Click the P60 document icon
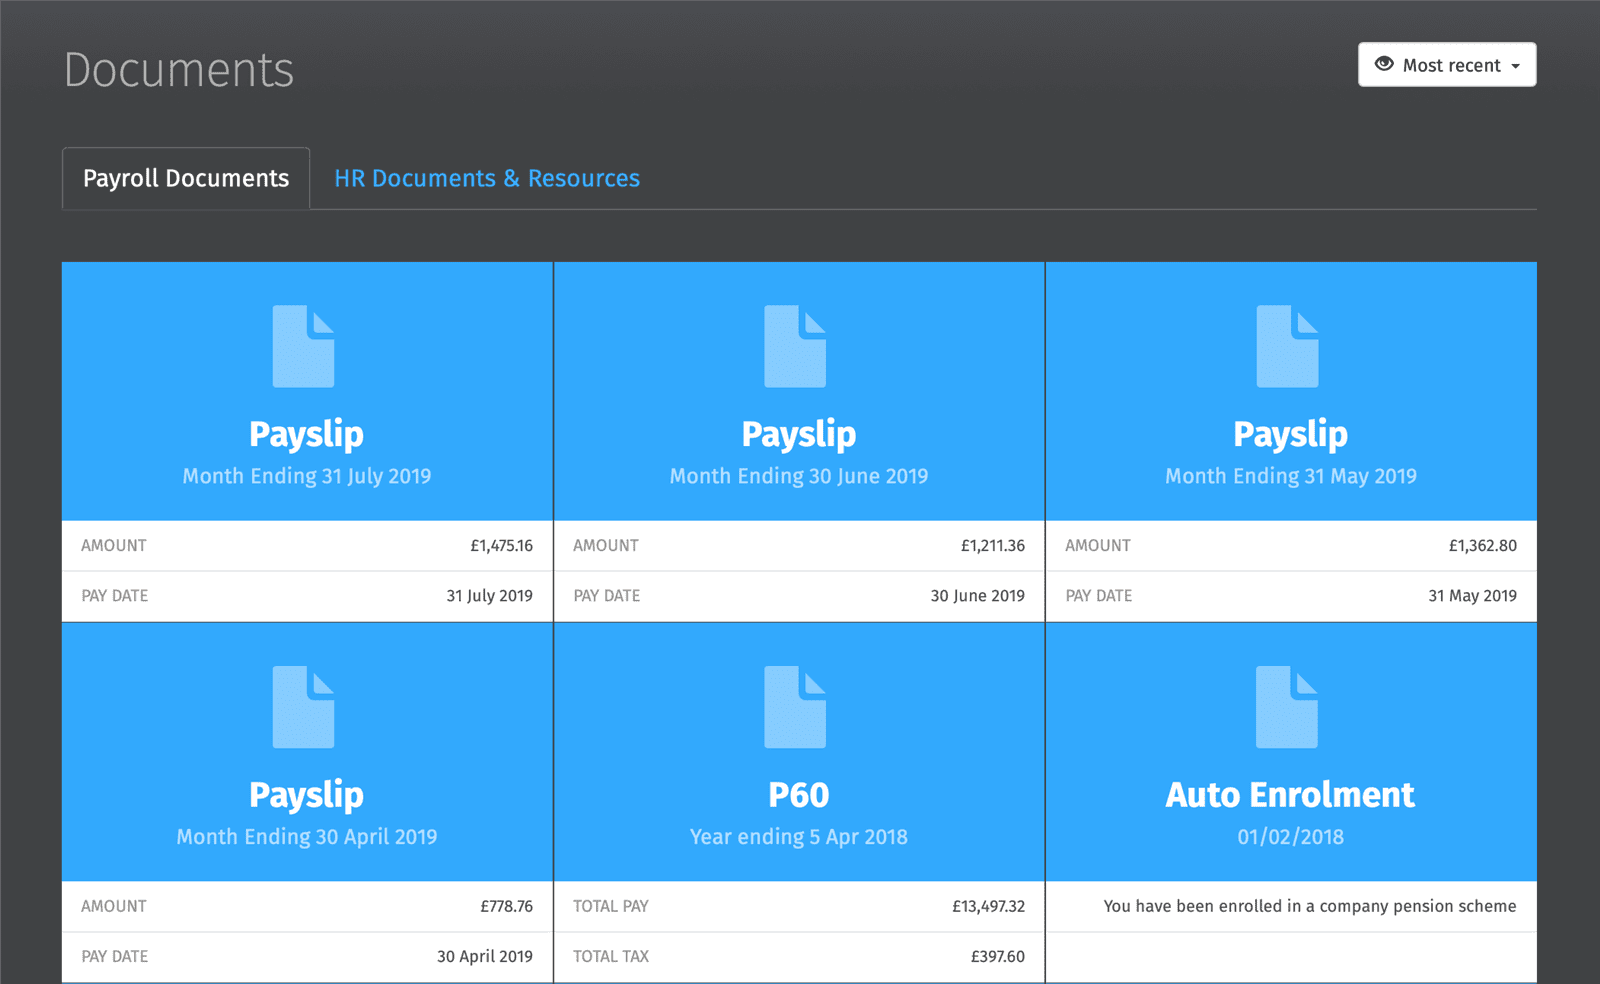 pos(796,707)
